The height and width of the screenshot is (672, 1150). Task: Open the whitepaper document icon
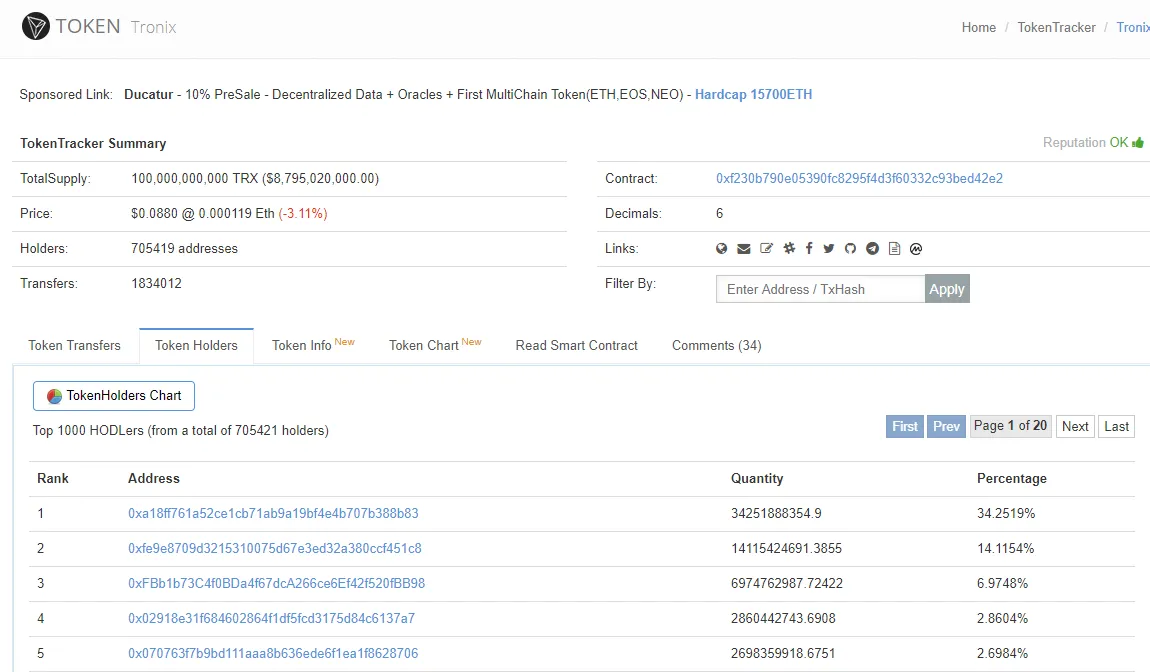(x=894, y=249)
